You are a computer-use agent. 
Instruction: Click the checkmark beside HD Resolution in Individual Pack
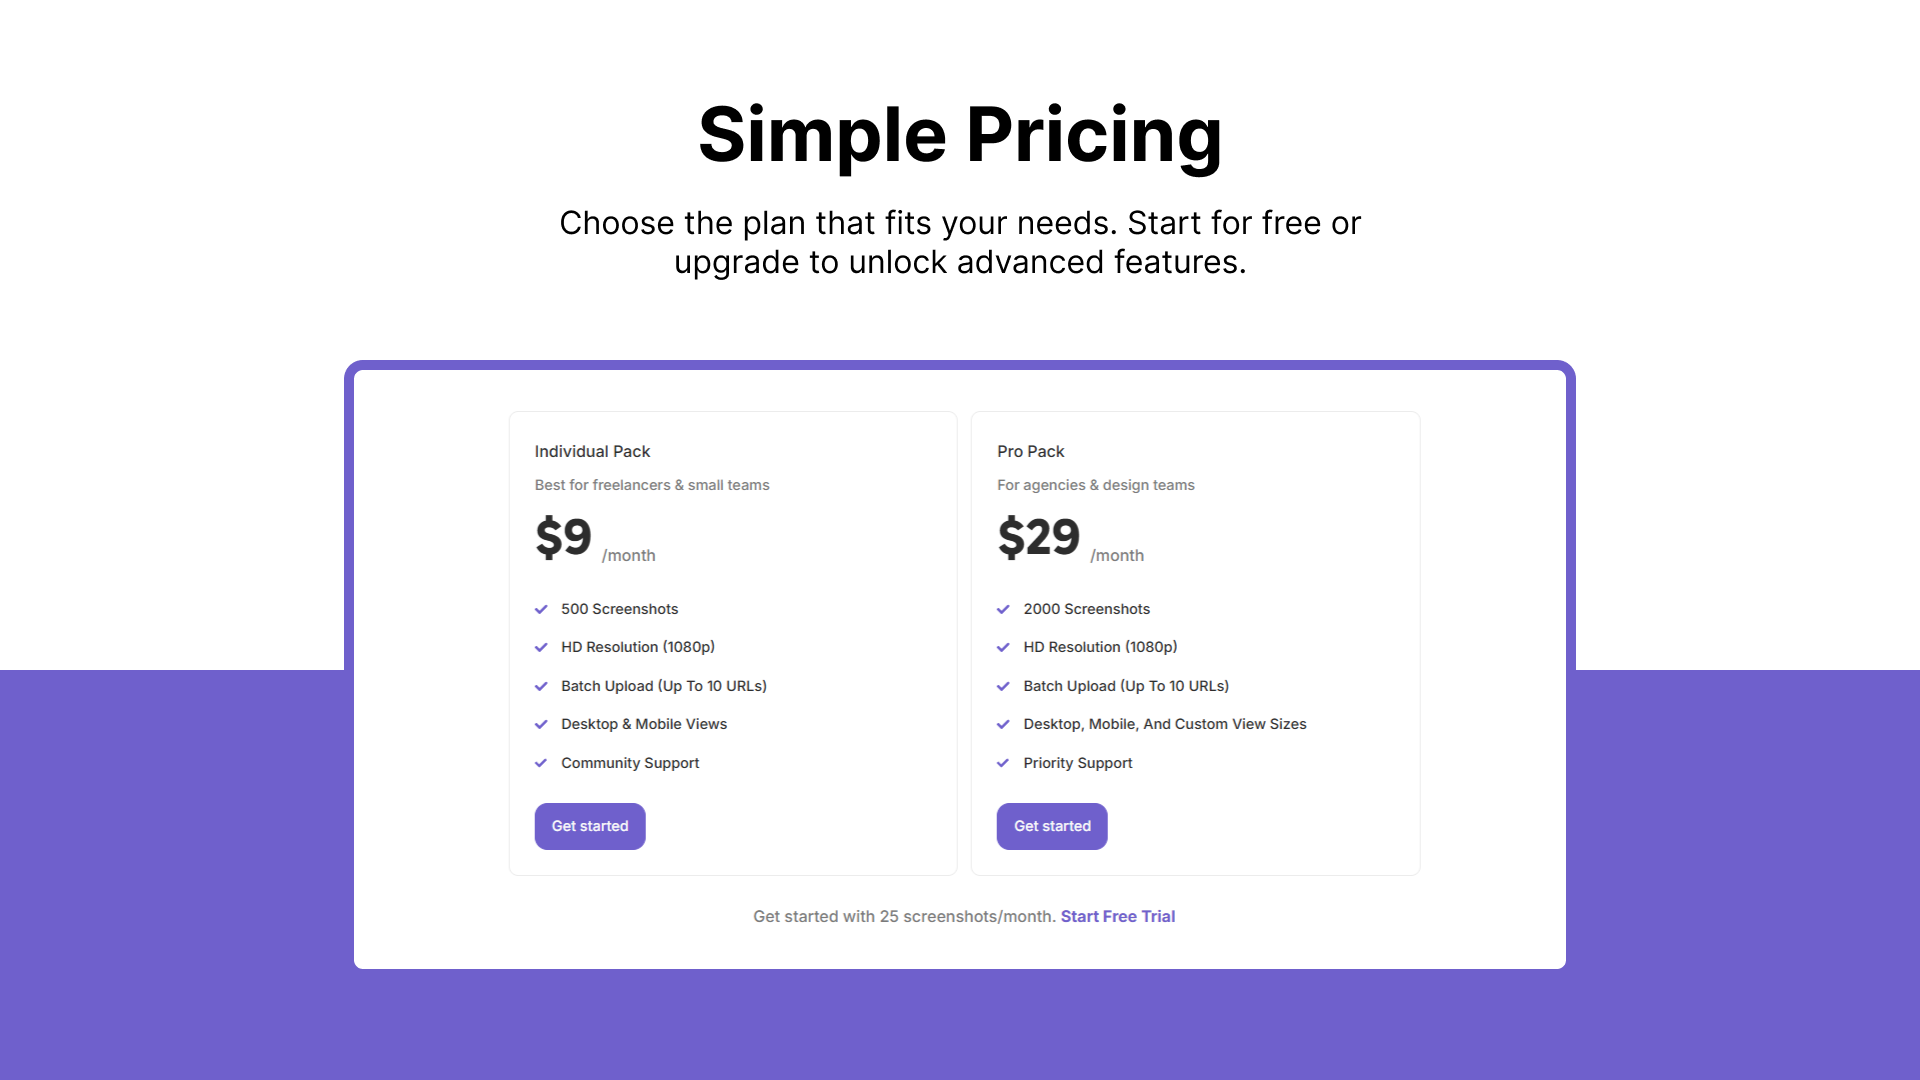tap(543, 647)
